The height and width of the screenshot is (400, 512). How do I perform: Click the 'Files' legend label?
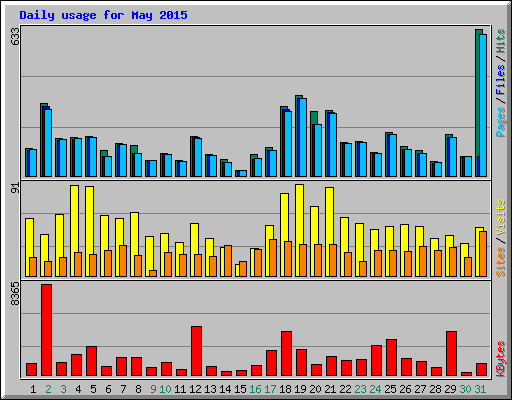(x=501, y=80)
